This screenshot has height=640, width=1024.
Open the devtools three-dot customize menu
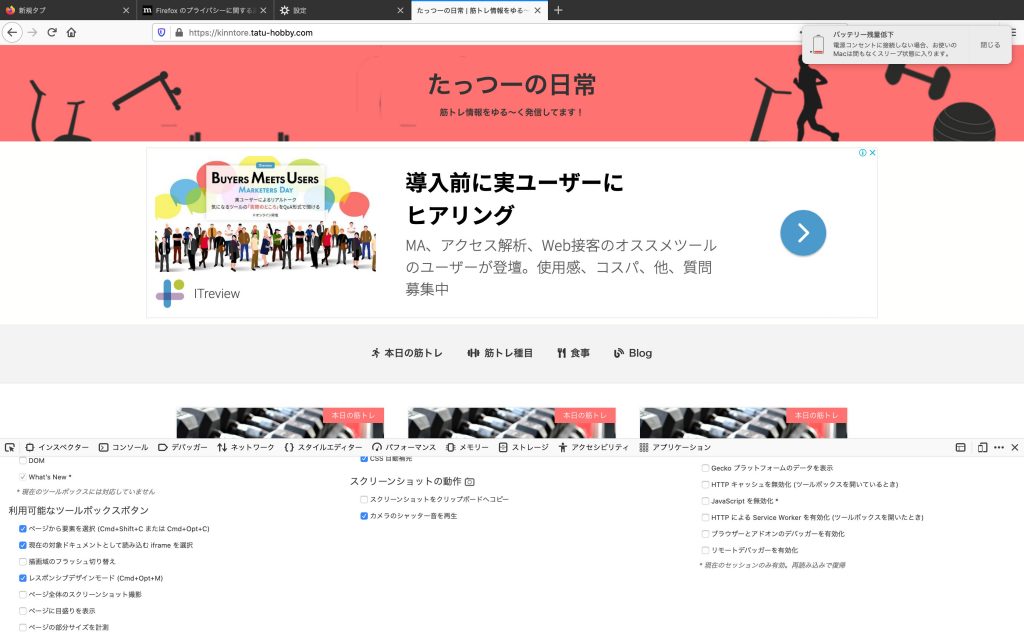(998, 447)
